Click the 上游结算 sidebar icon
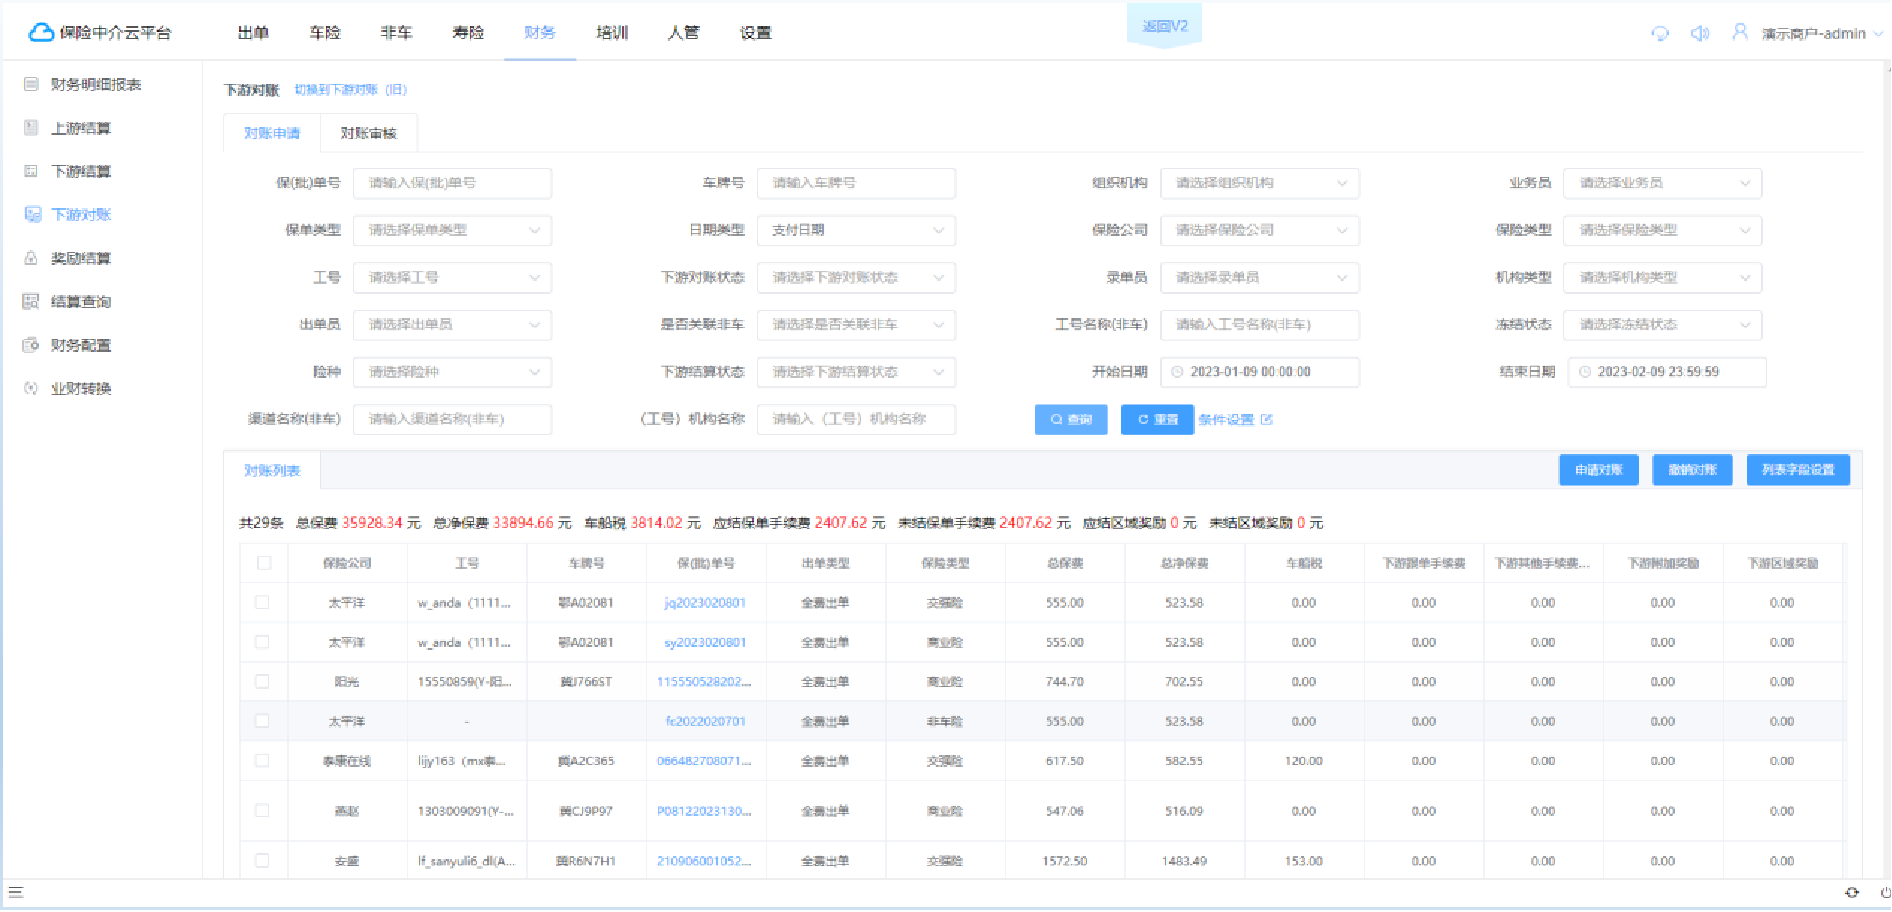 pyautogui.click(x=31, y=128)
